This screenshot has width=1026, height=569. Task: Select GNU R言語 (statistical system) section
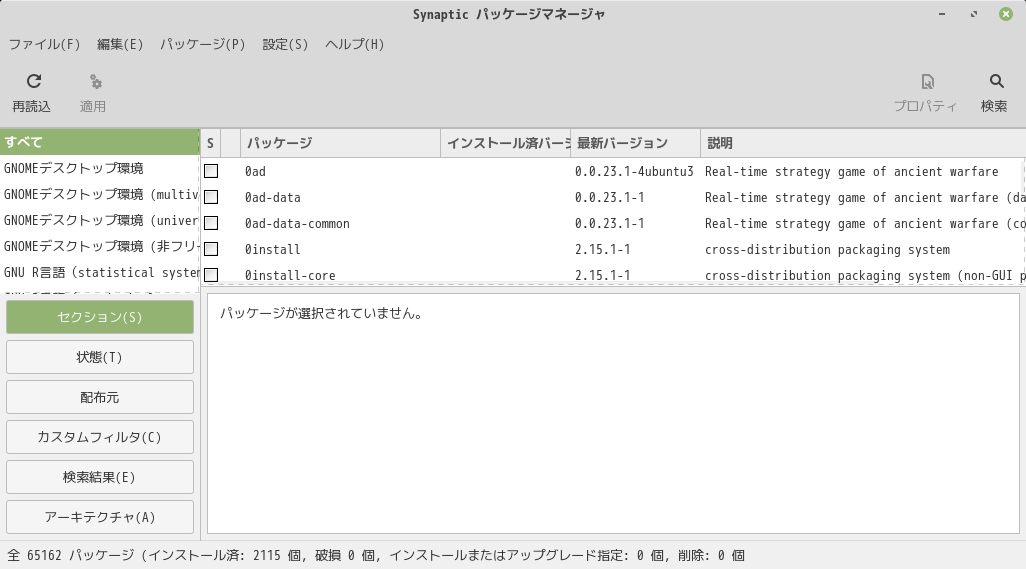[99, 273]
